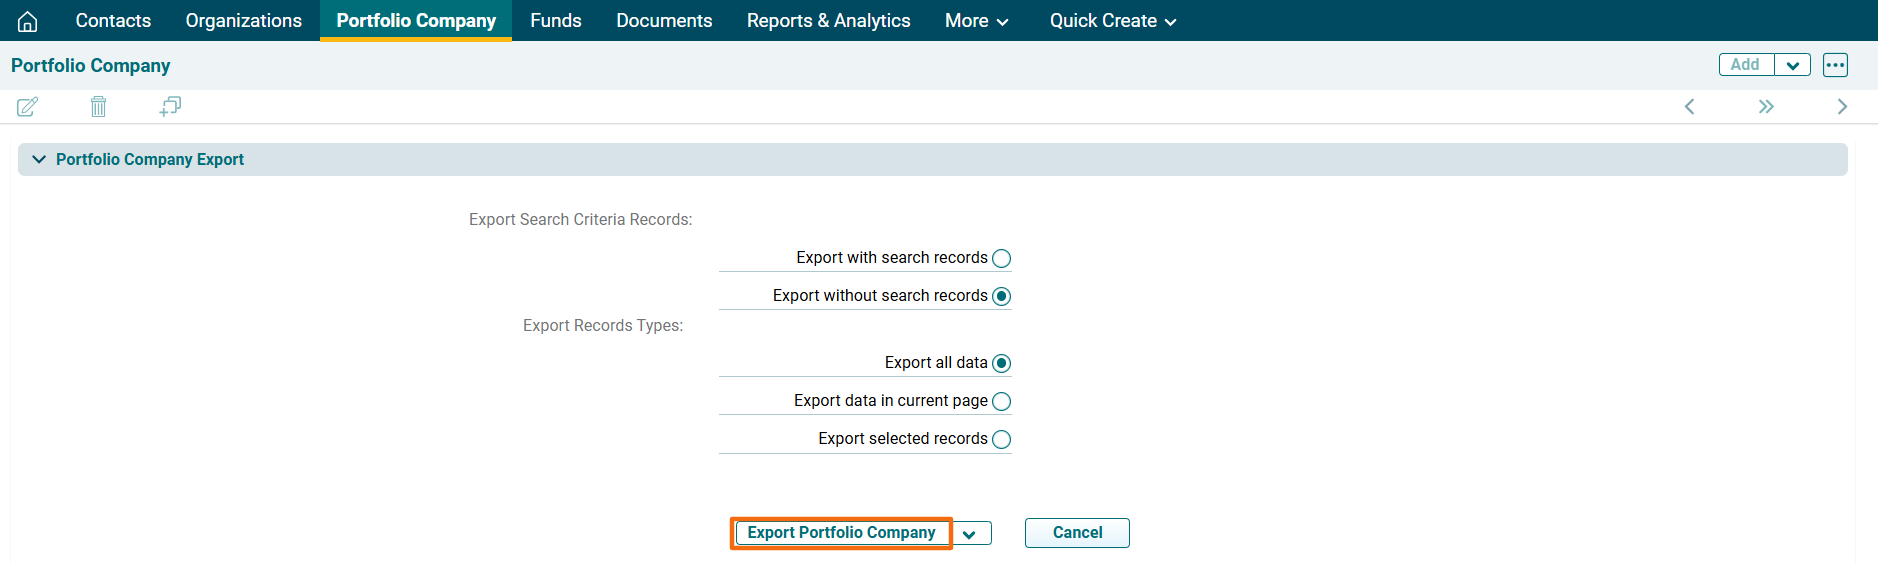Click the Delete trash can icon
Image resolution: width=1878 pixels, height=564 pixels.
[x=98, y=107]
